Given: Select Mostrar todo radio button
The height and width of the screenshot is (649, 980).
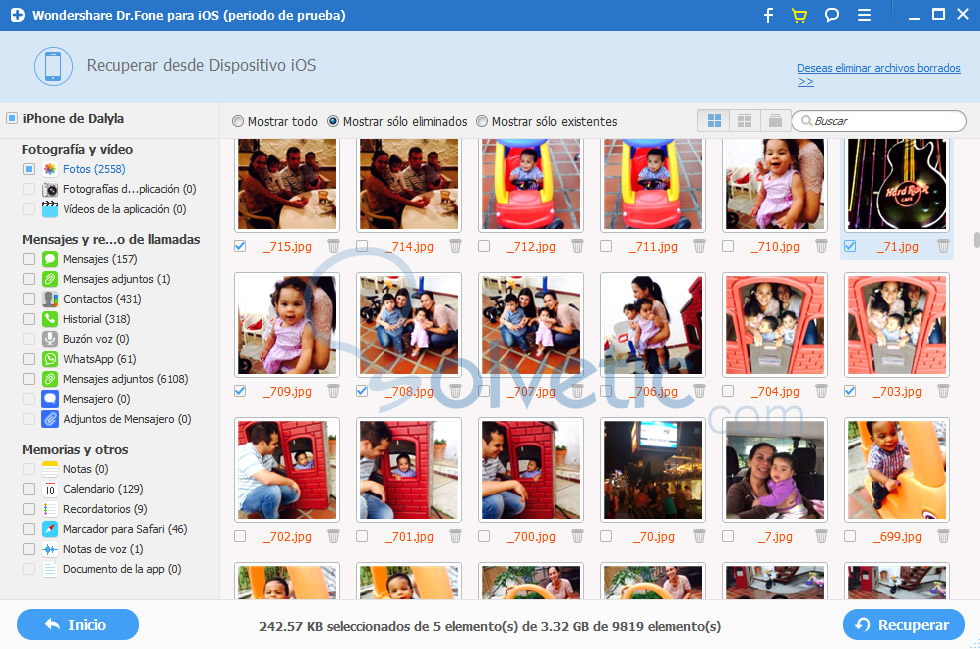Looking at the screenshot, I should click(238, 121).
